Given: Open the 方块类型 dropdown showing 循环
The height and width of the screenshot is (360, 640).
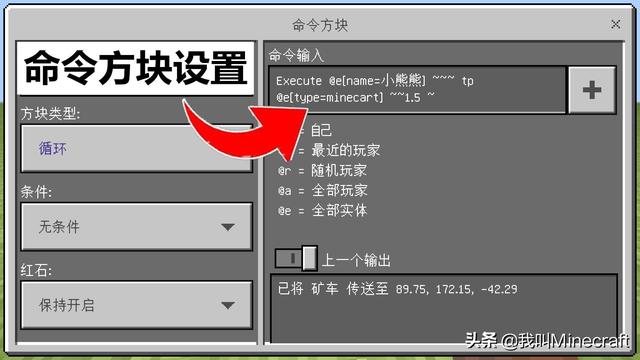Looking at the screenshot, I should (136, 148).
